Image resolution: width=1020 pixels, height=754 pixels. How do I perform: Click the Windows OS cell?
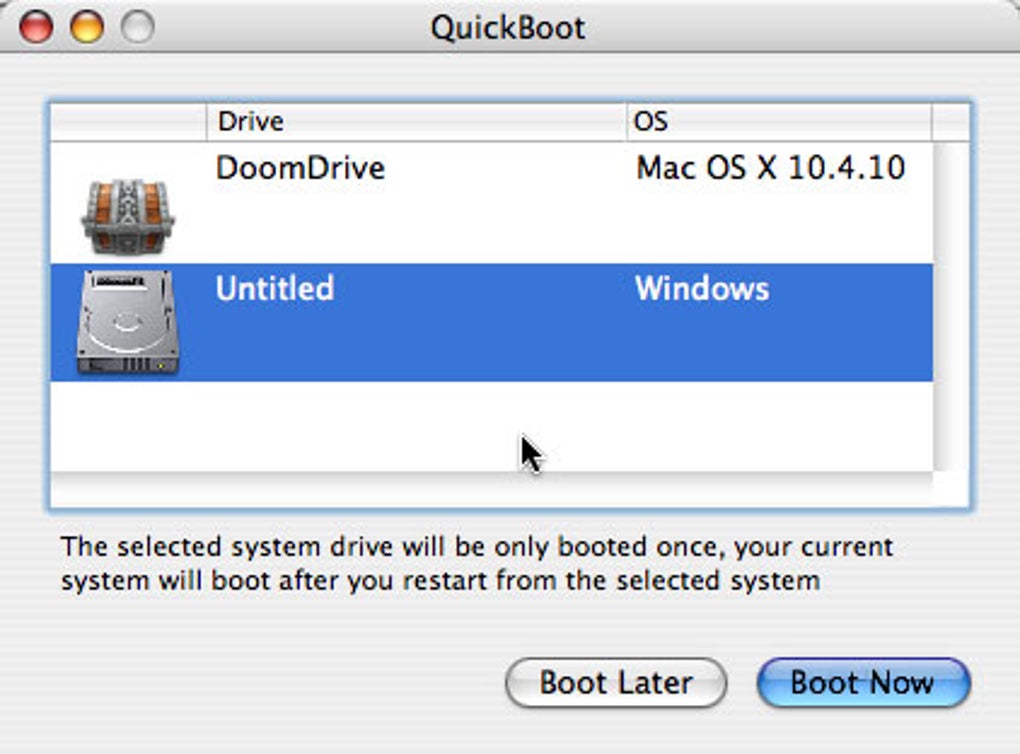702,289
